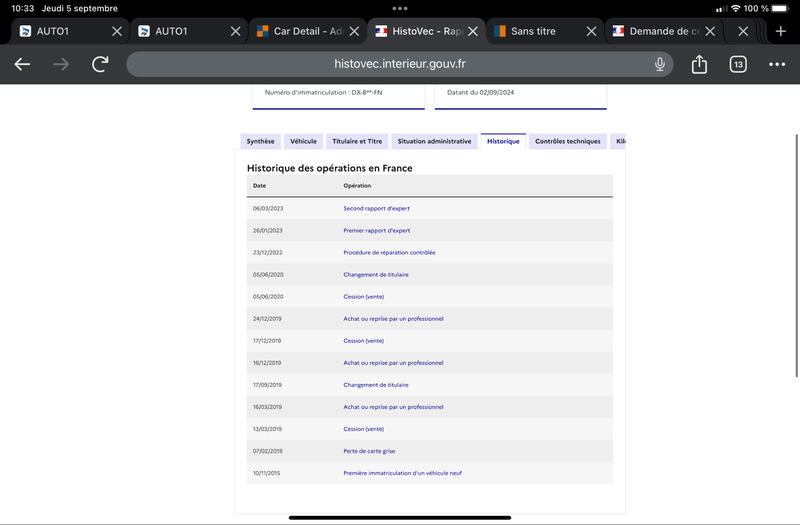This screenshot has height=525, width=800.
Task: Click the Sans titre tab favicon
Action: (500, 31)
